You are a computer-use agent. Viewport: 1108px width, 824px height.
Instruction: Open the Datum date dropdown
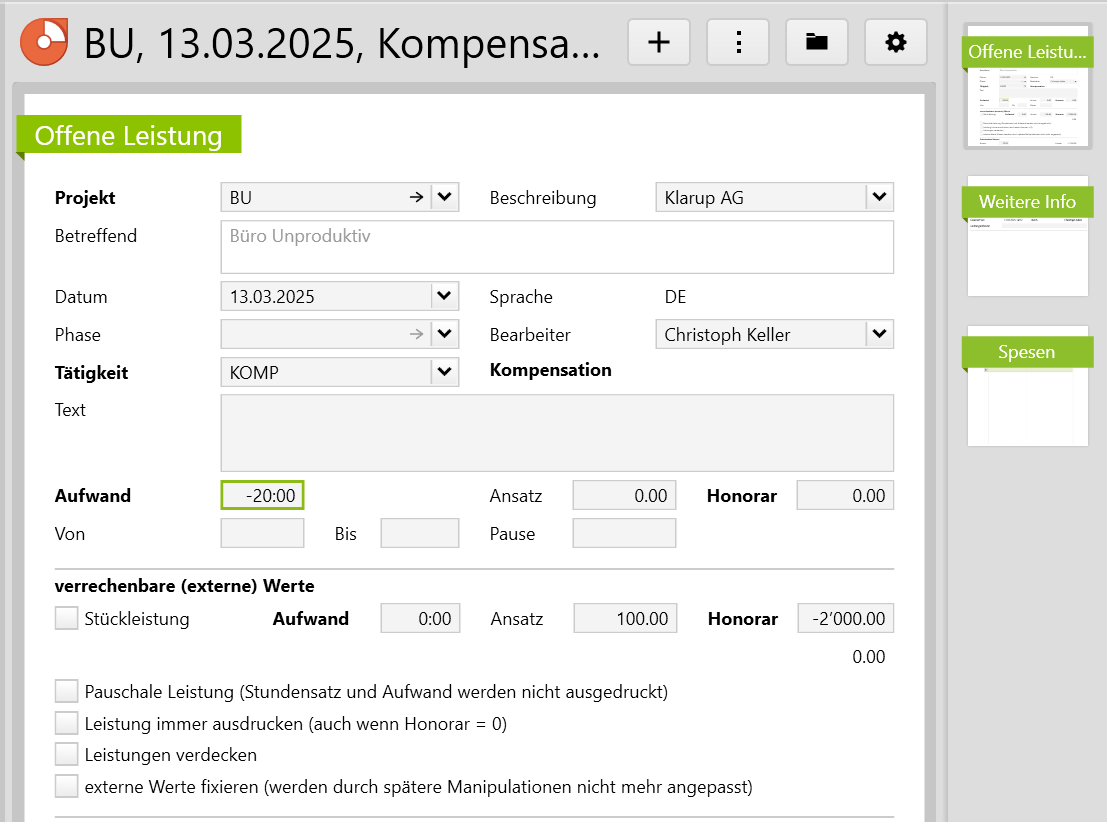tap(445, 296)
